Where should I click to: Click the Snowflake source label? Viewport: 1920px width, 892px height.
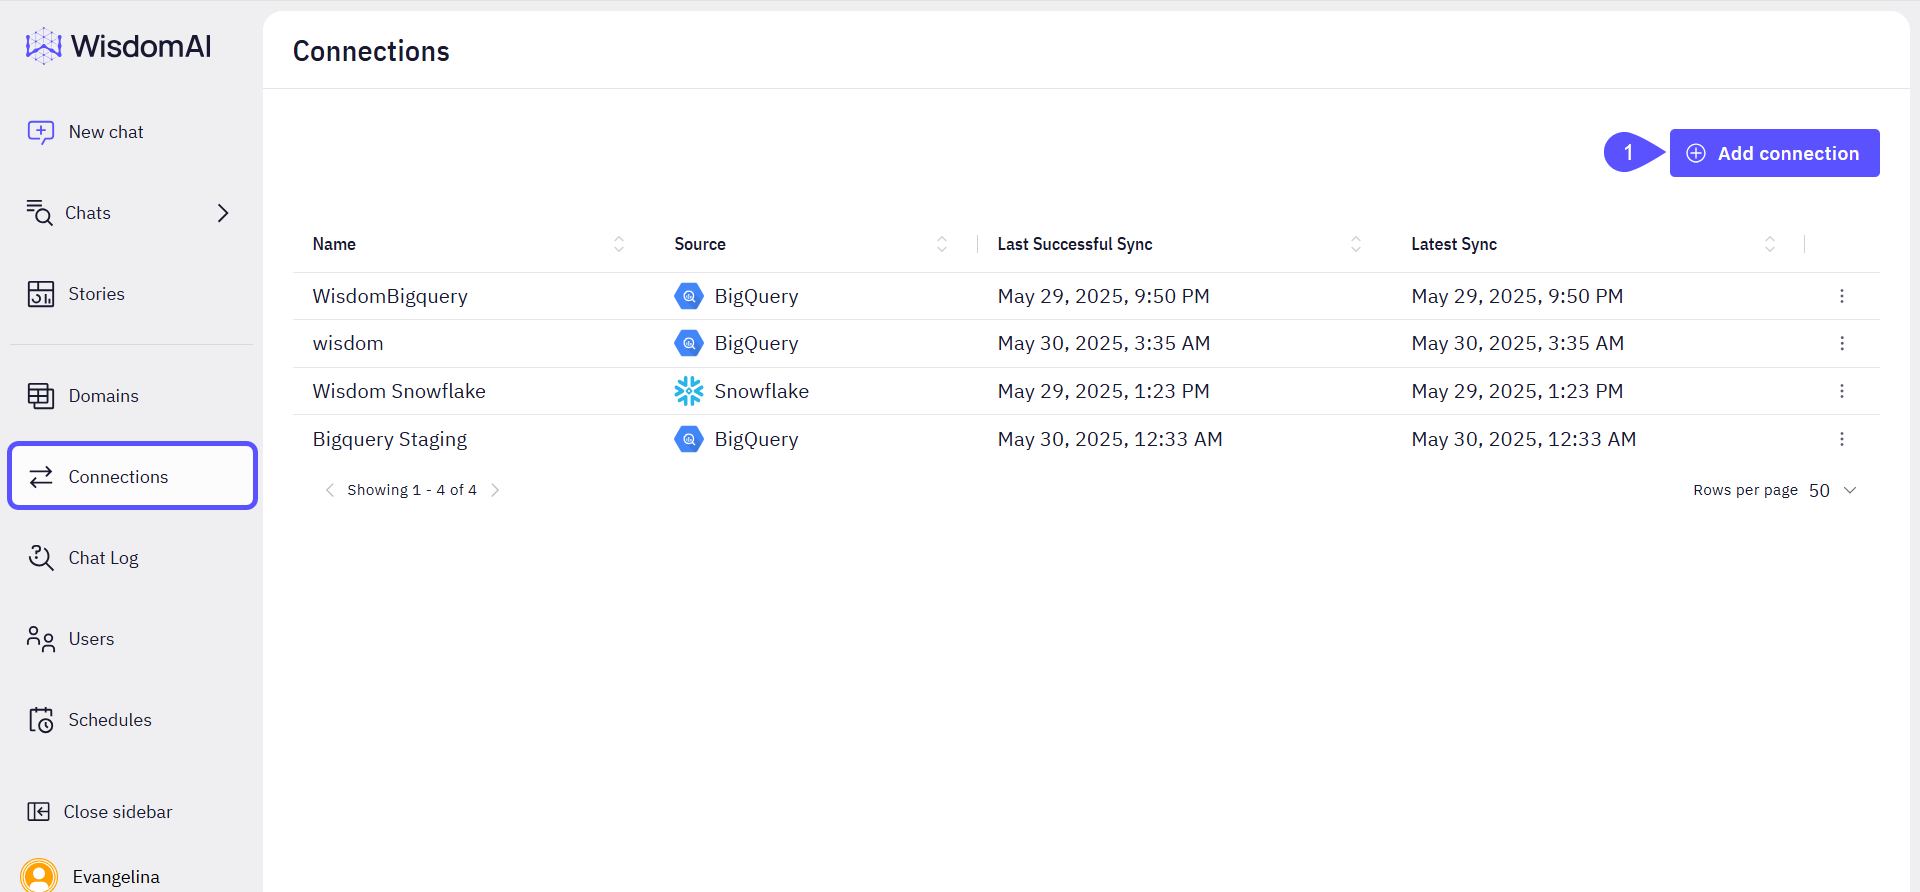762,391
